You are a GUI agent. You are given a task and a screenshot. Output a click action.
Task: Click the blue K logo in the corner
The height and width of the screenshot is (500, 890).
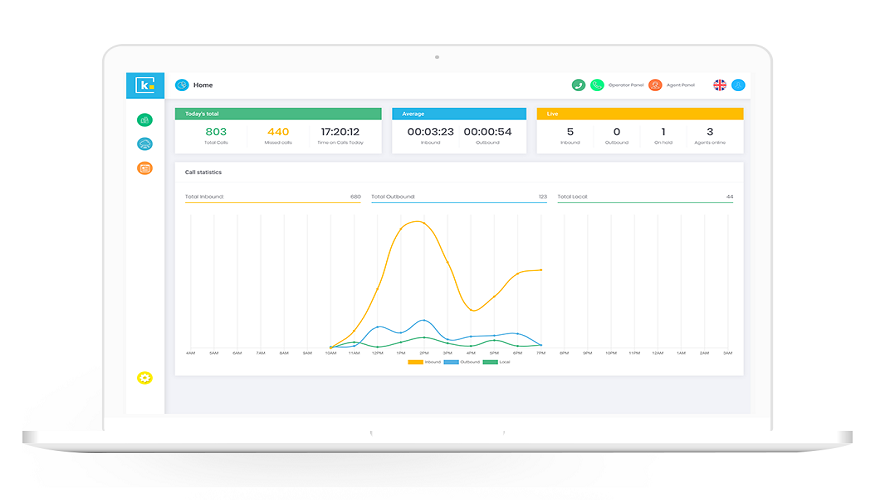(145, 85)
